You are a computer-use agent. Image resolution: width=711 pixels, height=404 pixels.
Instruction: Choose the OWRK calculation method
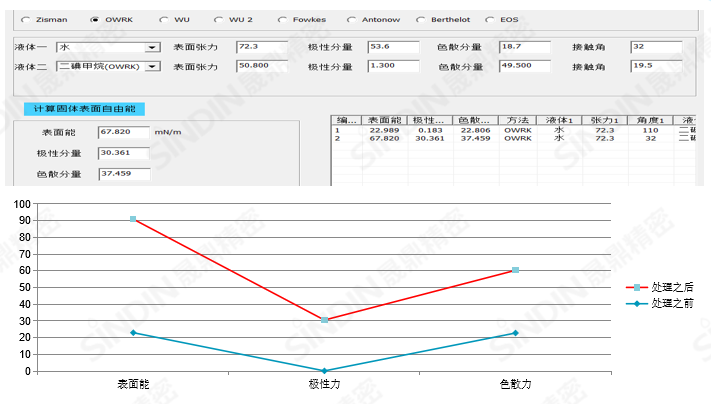(x=95, y=19)
